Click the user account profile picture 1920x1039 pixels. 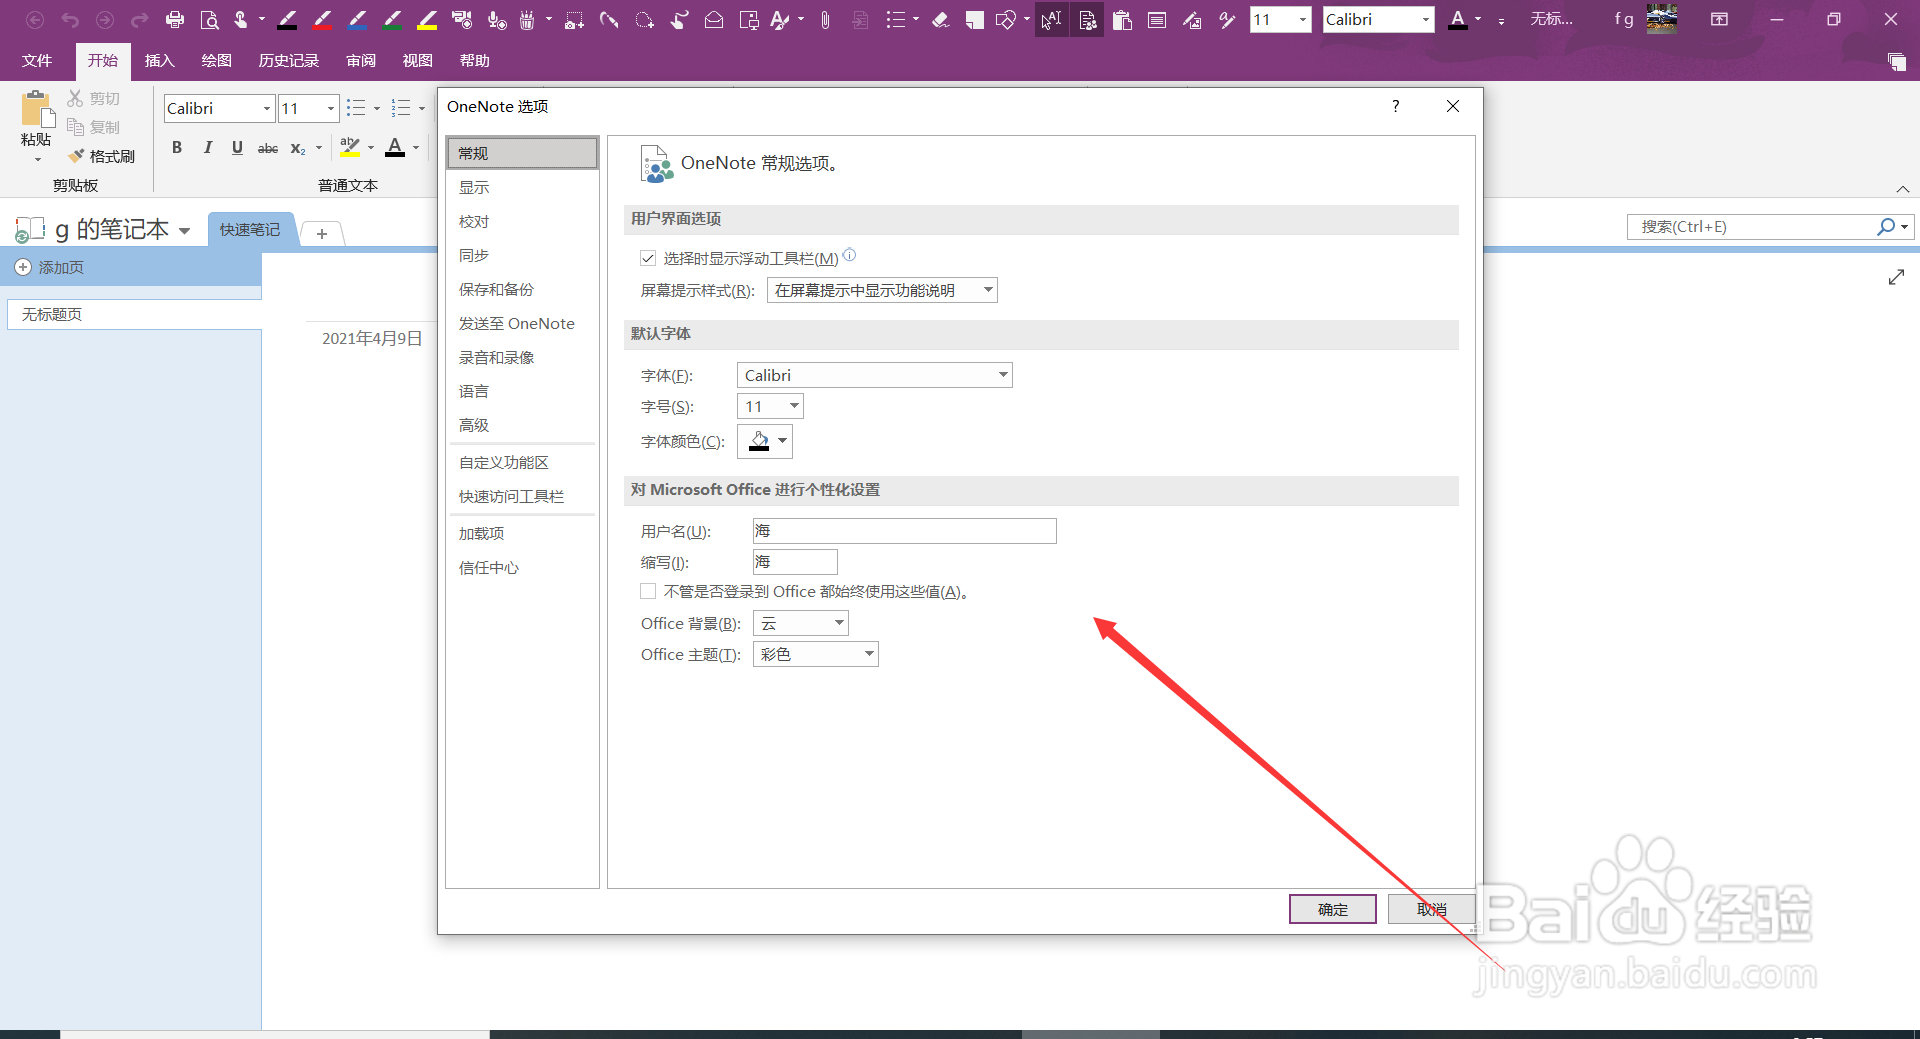click(1662, 19)
